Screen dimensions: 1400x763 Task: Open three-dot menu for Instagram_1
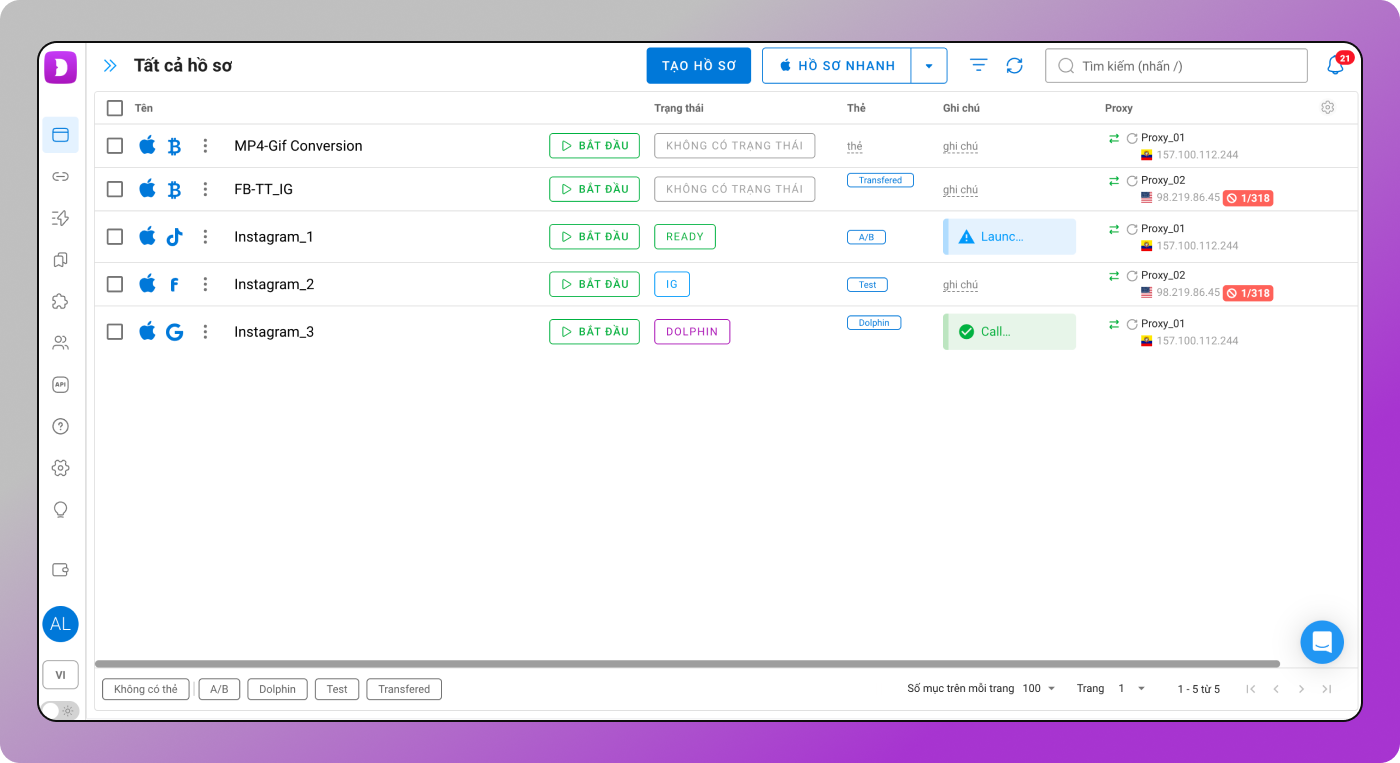click(x=205, y=237)
